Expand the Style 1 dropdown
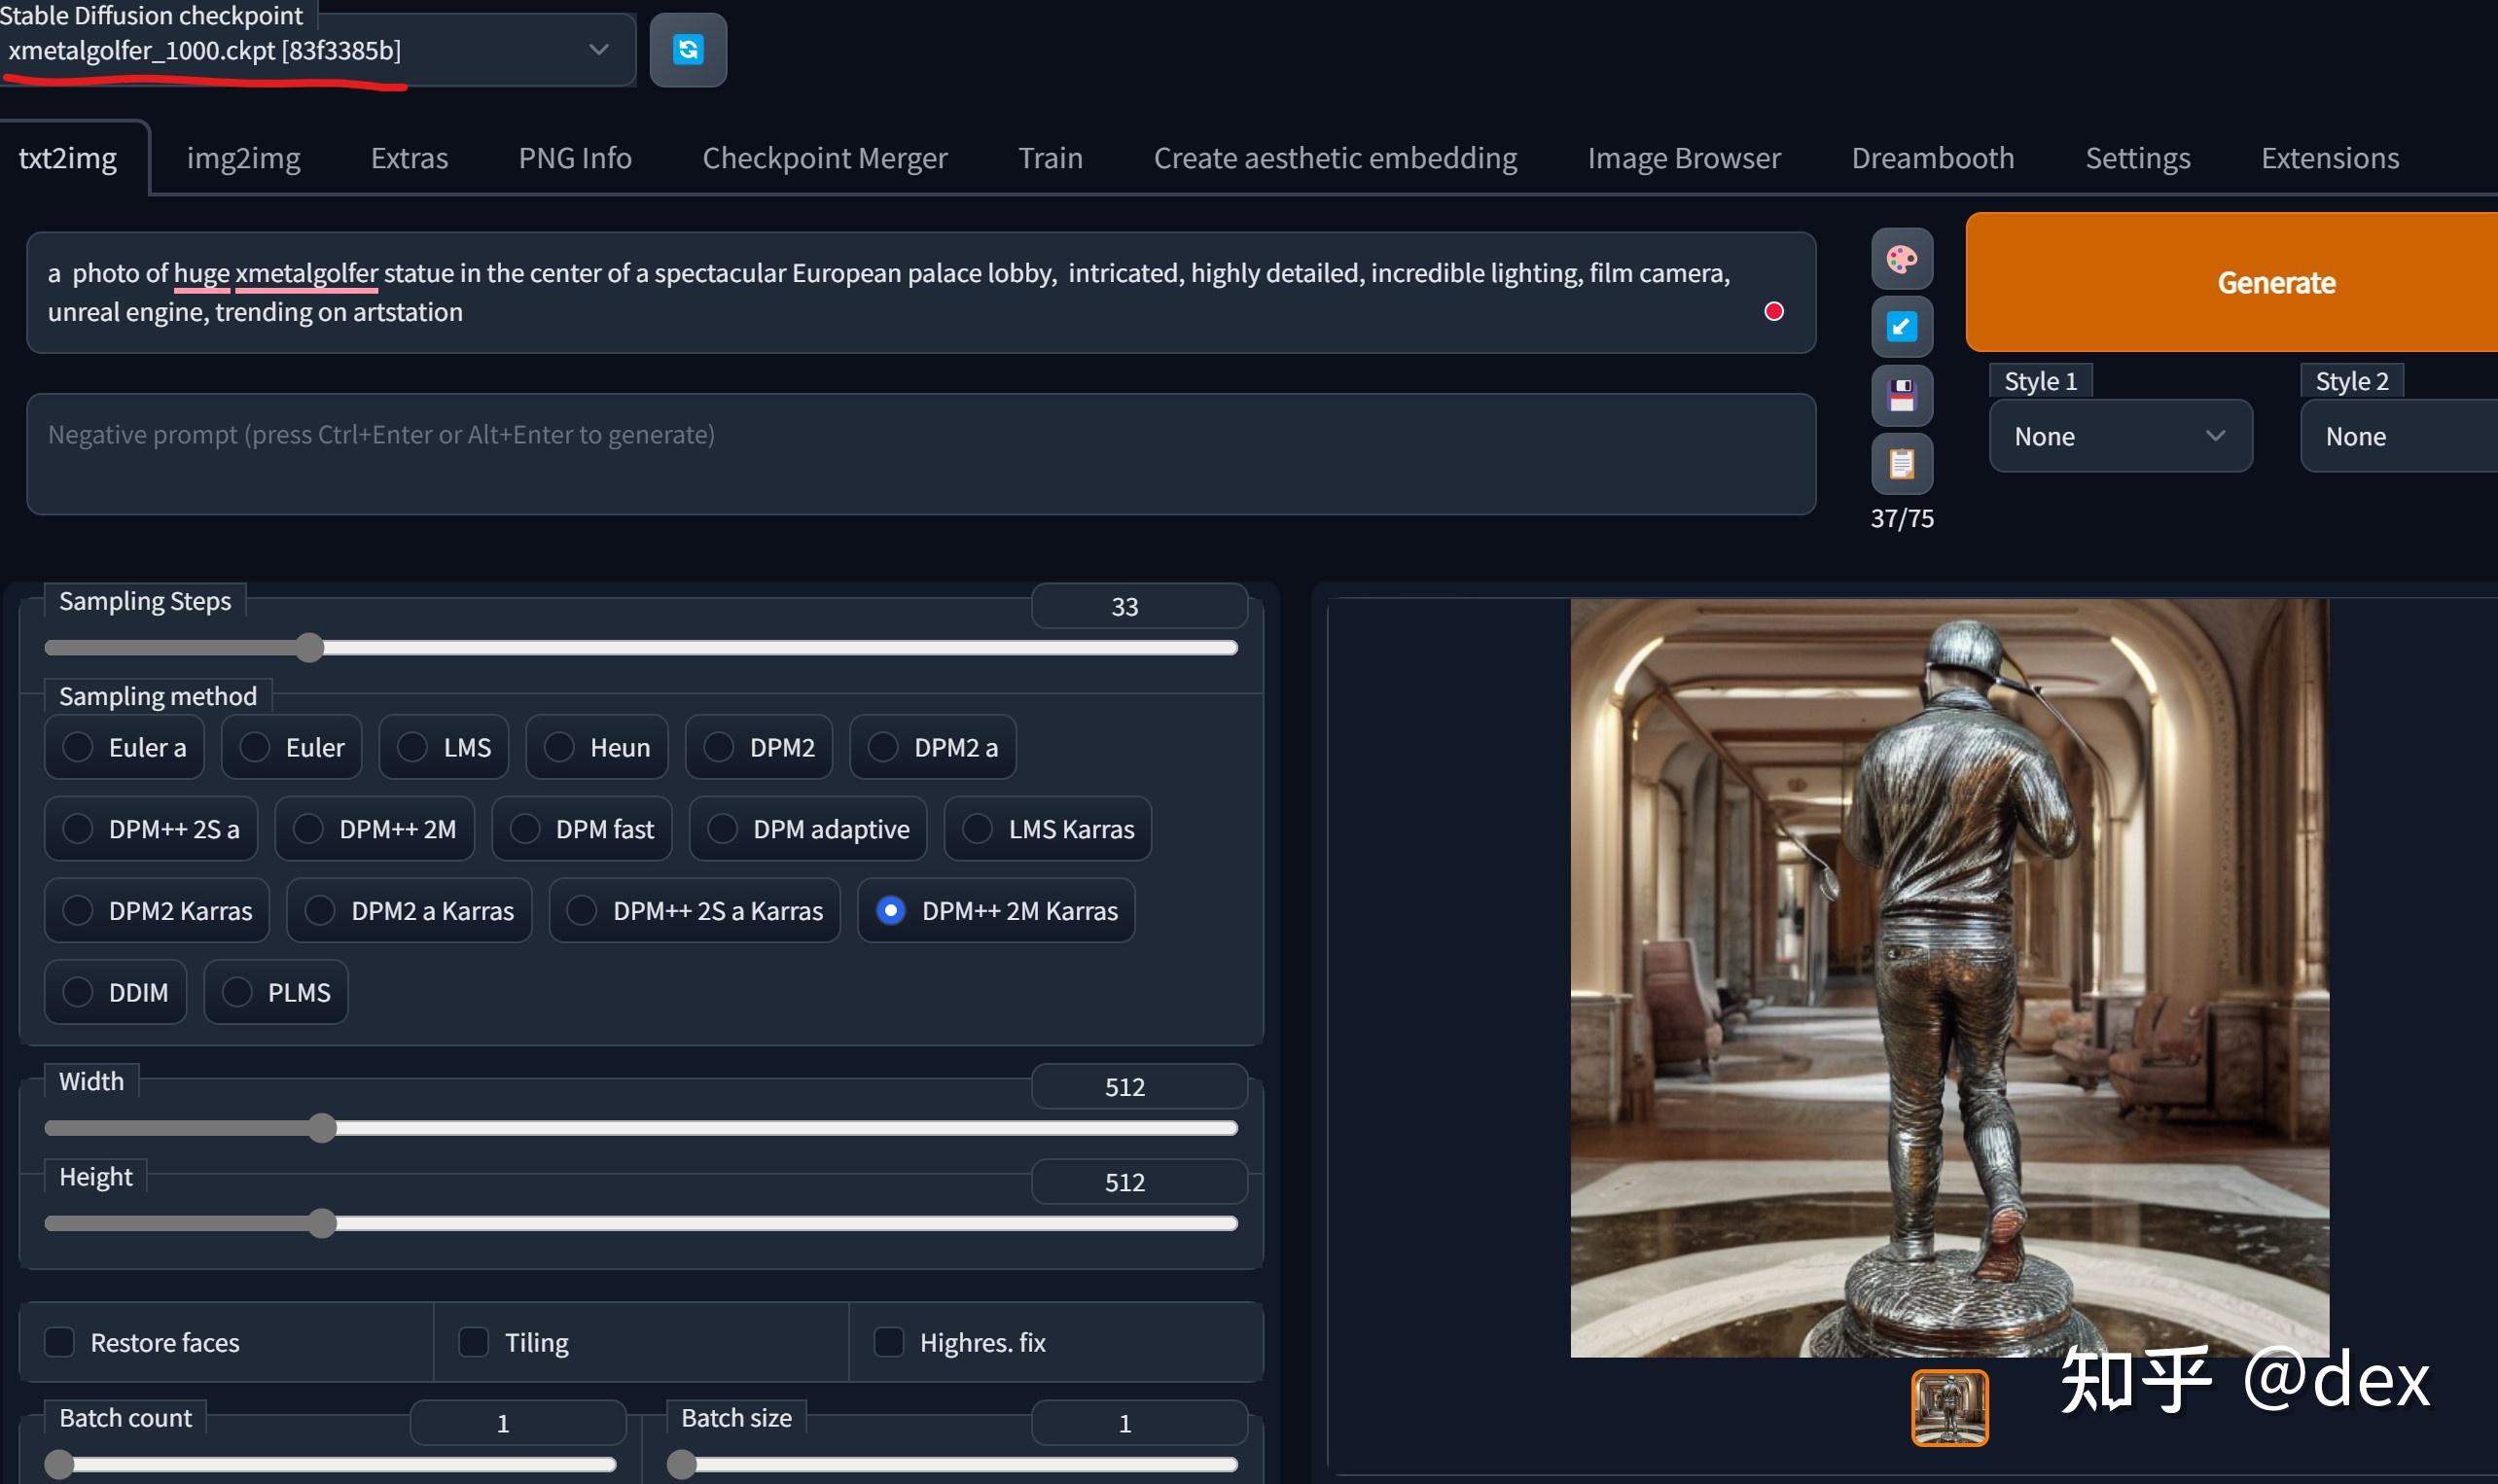This screenshot has width=2498, height=1484. [x=2120, y=437]
